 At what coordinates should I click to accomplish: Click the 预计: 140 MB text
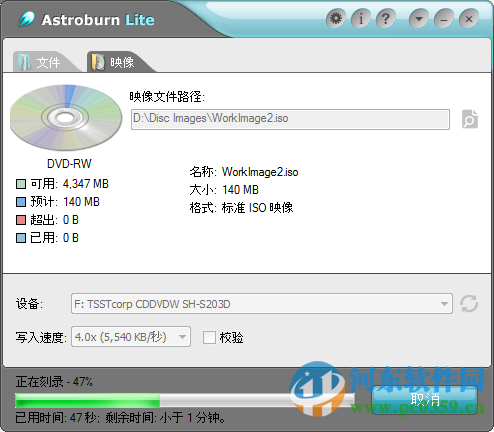65,202
